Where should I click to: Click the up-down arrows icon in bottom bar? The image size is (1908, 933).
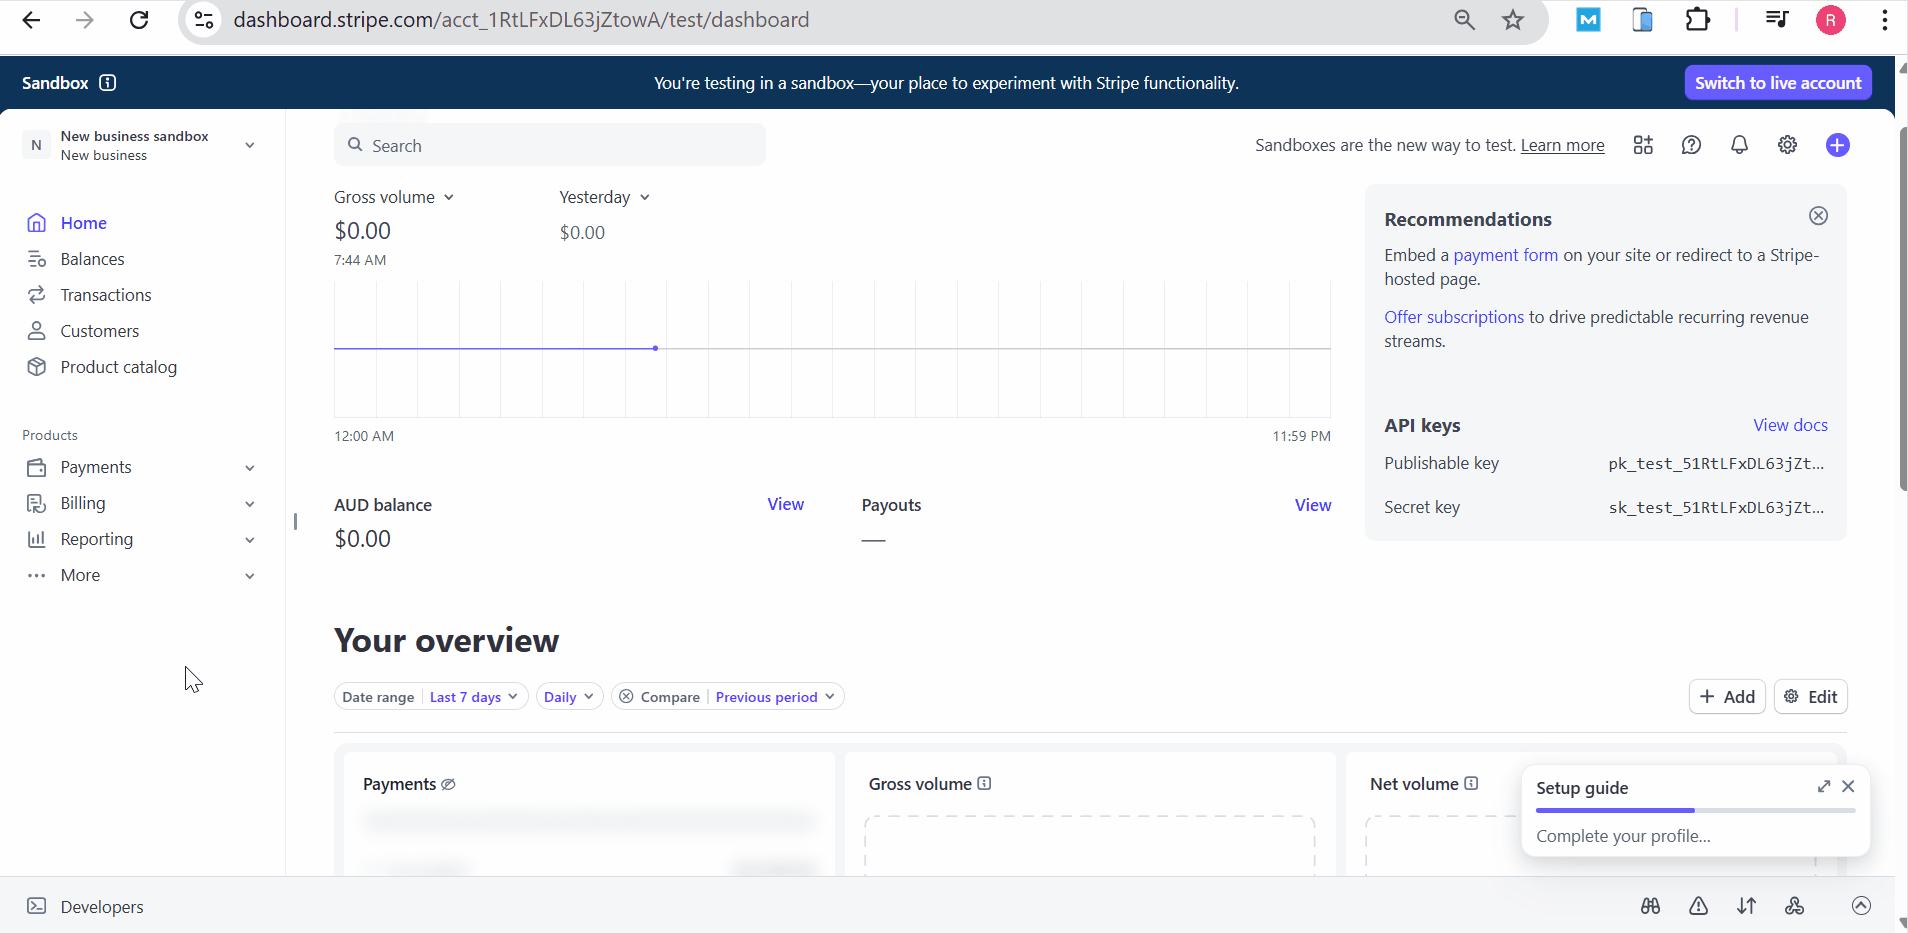point(1746,906)
